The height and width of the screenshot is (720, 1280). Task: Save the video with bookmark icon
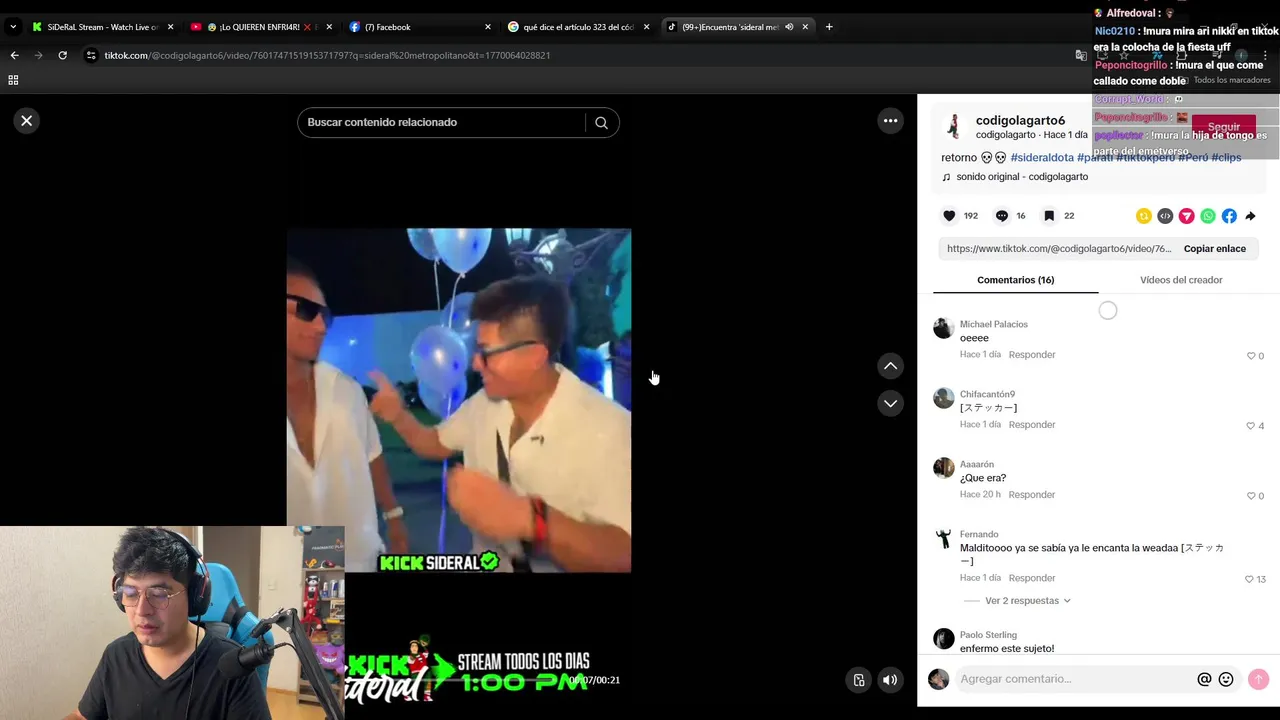pyautogui.click(x=1049, y=216)
